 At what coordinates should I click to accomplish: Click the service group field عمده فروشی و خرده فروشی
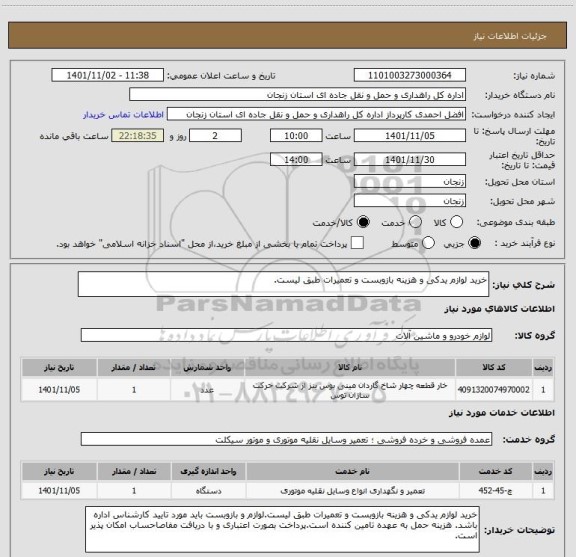coord(286,439)
